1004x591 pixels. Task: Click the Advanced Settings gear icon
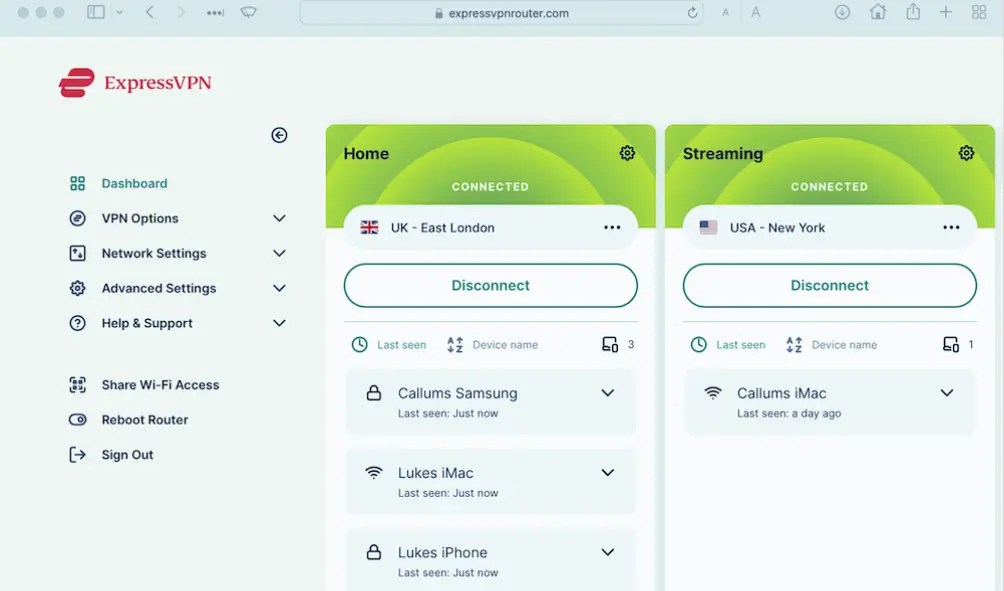77,288
